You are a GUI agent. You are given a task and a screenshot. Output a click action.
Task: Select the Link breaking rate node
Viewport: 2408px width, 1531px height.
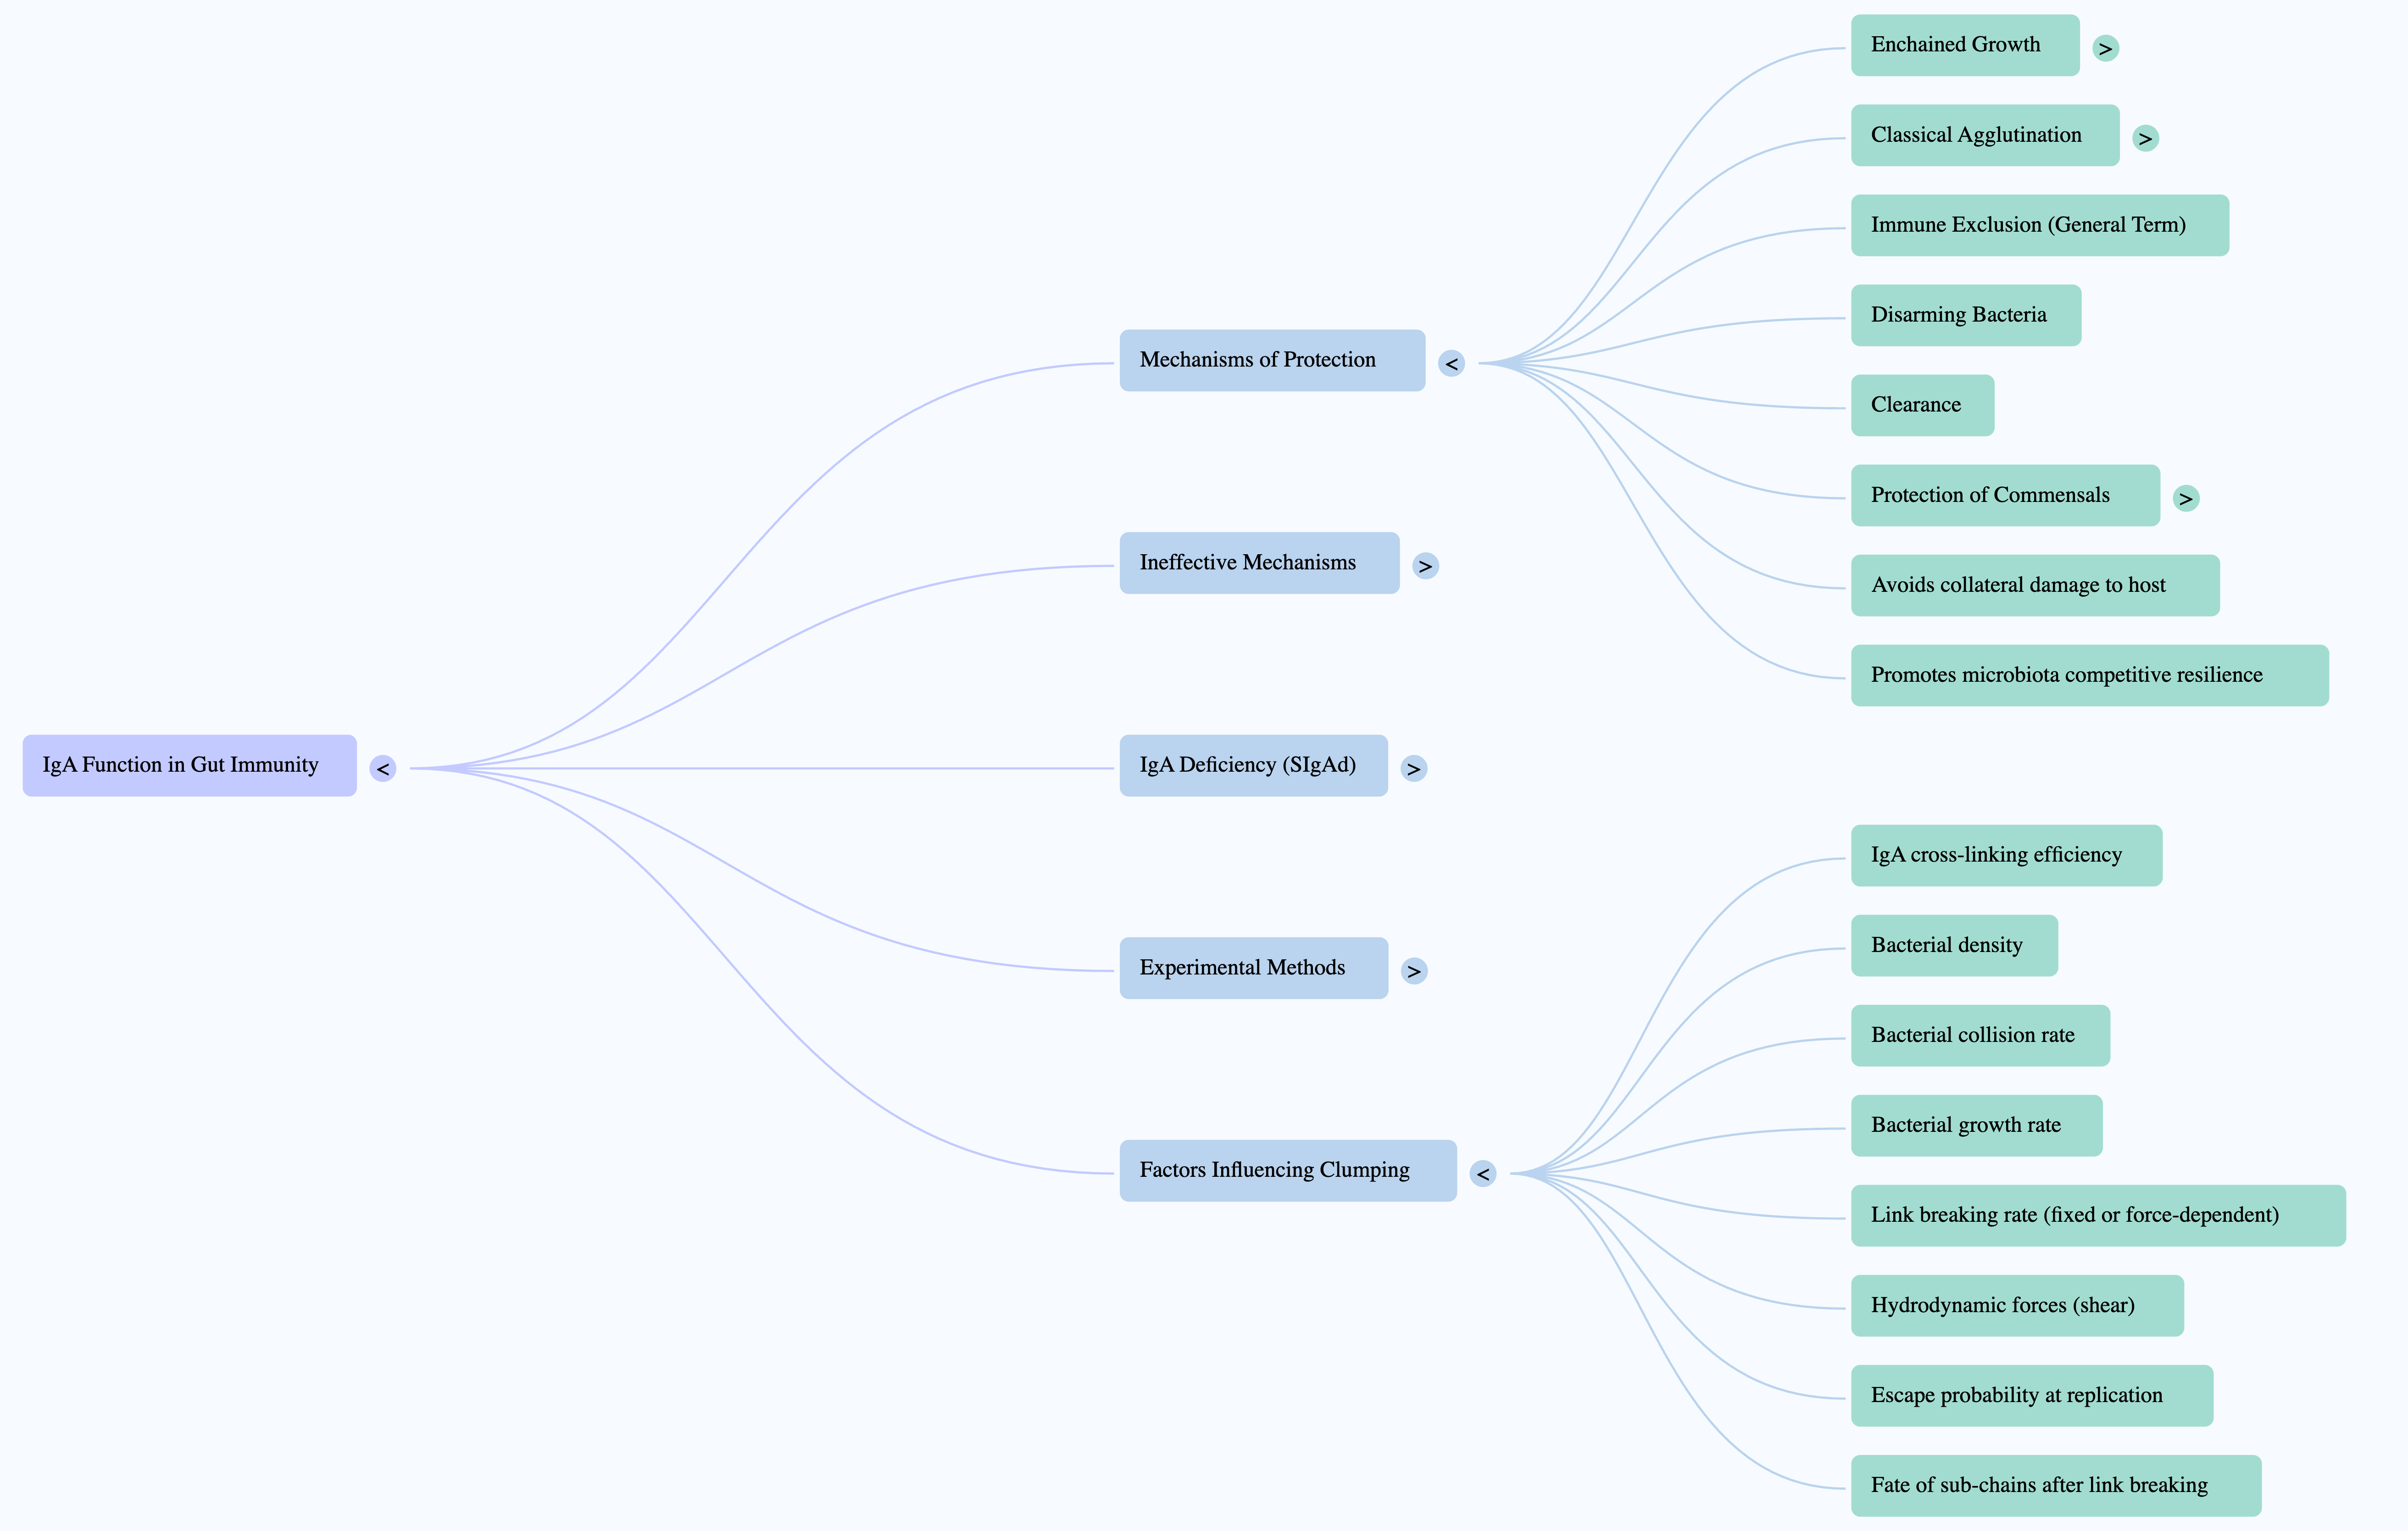coord(2098,1216)
